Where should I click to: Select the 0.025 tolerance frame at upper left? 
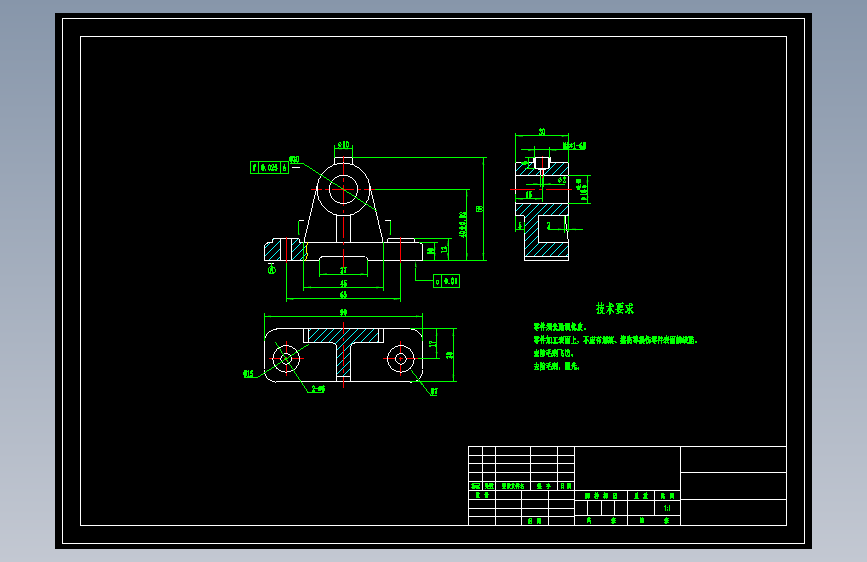[x=269, y=167]
